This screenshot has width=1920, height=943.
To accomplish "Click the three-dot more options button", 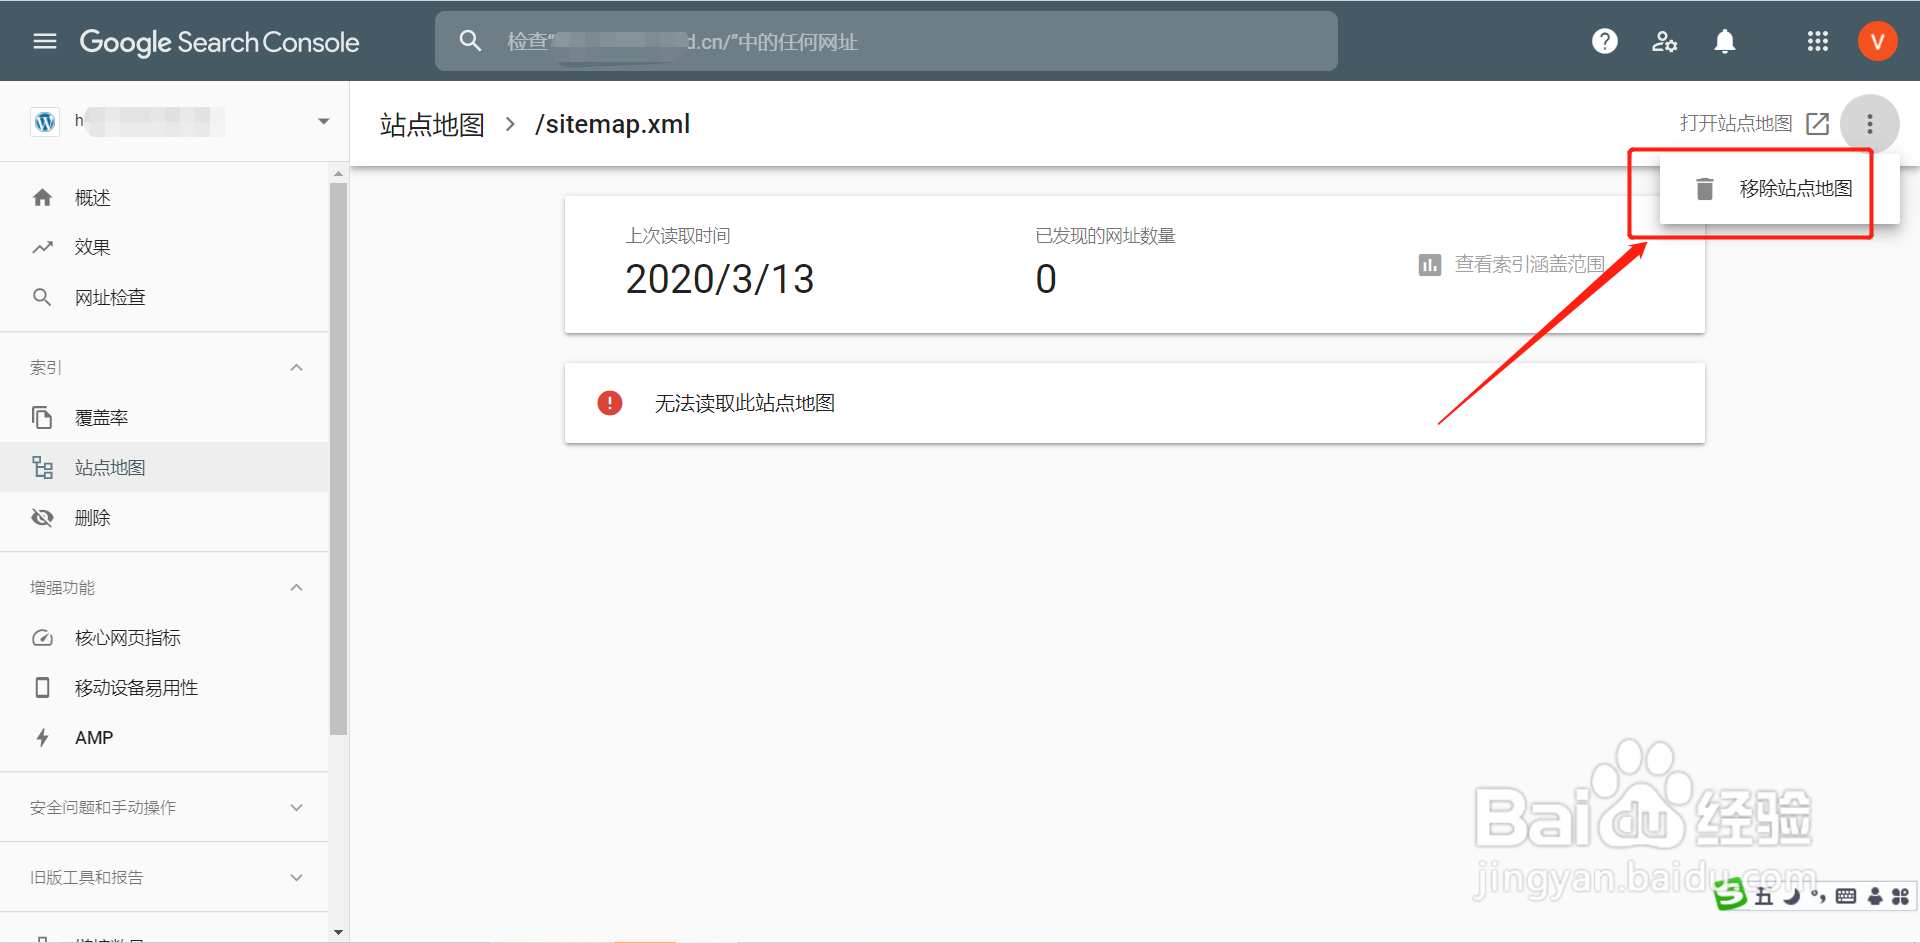I will pyautogui.click(x=1869, y=124).
